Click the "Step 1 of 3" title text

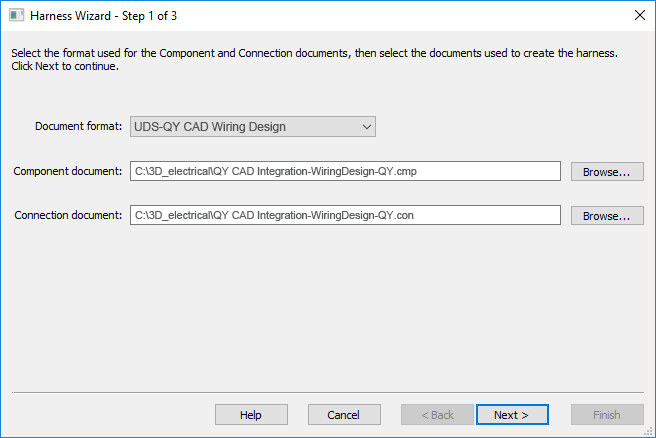147,16
